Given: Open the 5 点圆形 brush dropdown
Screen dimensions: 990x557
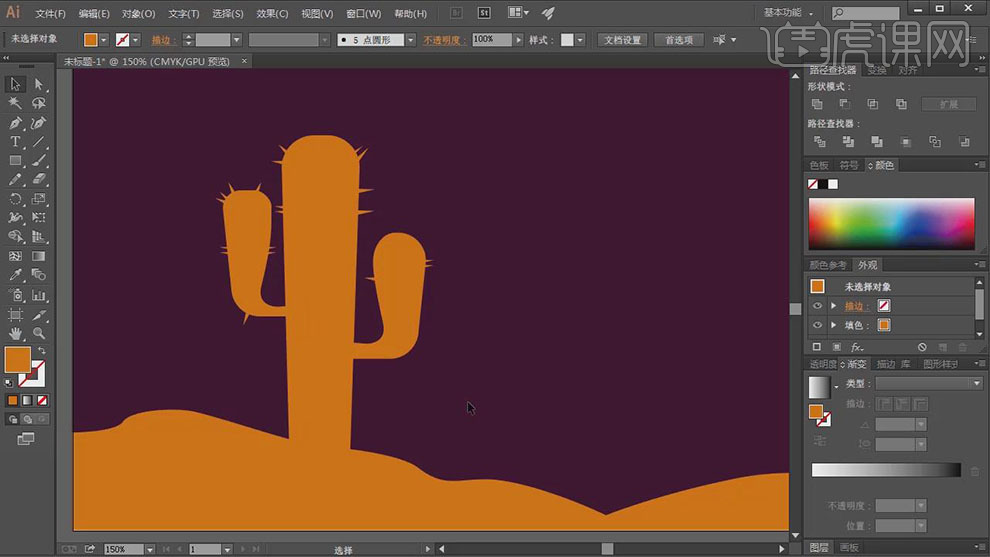Looking at the screenshot, I should [411, 40].
